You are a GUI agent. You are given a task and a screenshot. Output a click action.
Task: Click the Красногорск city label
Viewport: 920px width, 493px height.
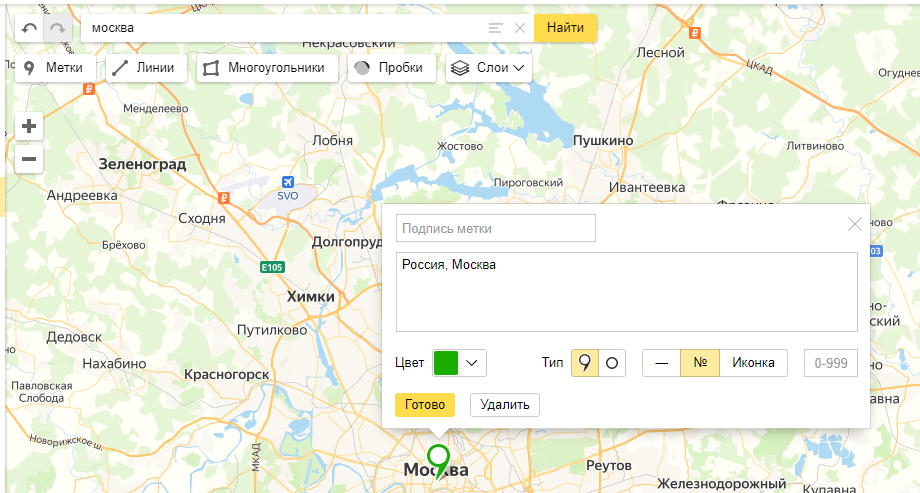pos(226,374)
